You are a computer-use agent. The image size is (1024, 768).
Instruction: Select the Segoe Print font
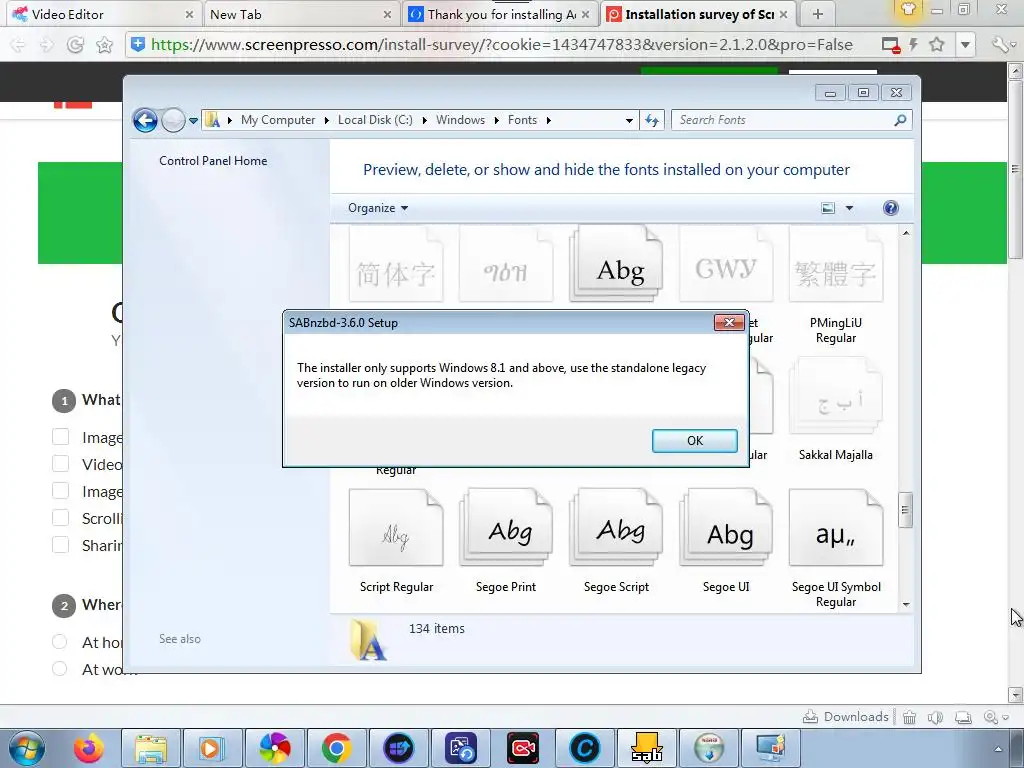point(505,541)
